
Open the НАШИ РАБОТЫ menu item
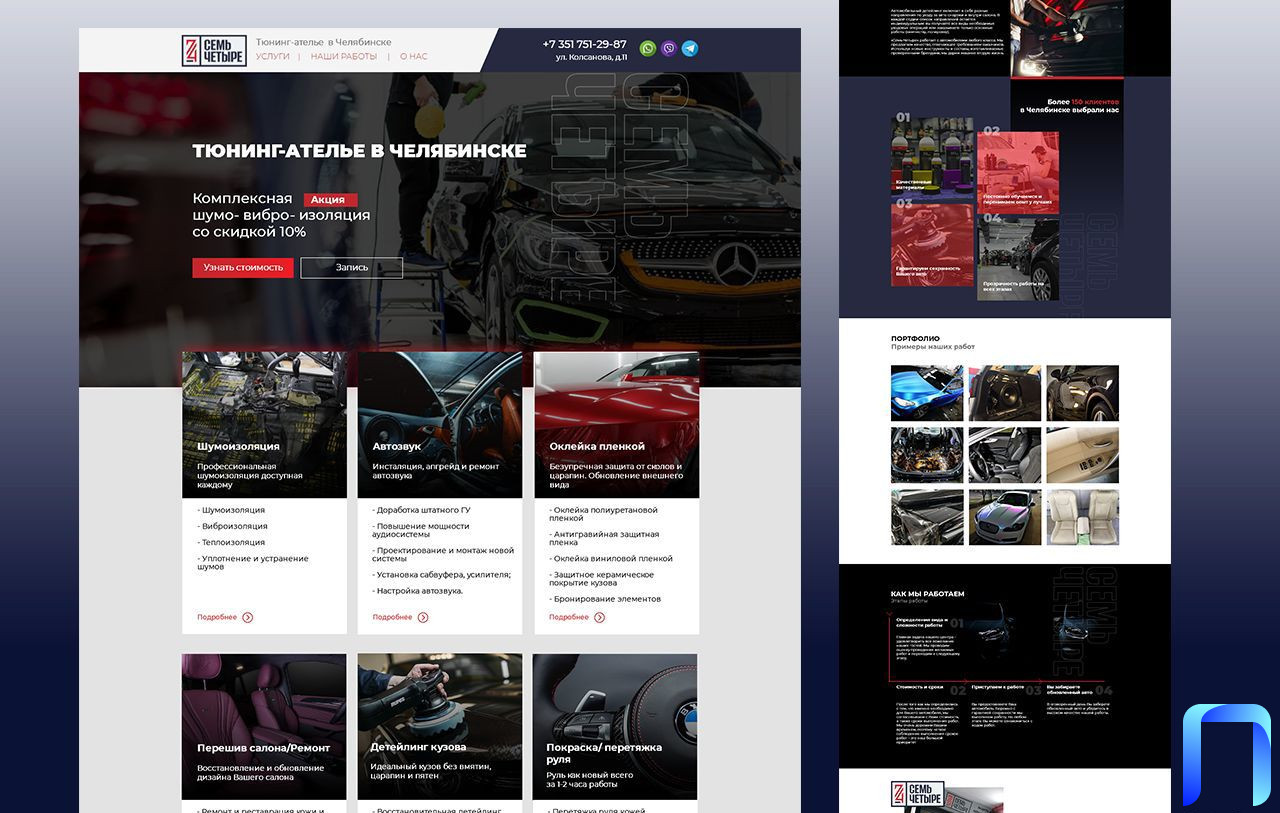[344, 56]
